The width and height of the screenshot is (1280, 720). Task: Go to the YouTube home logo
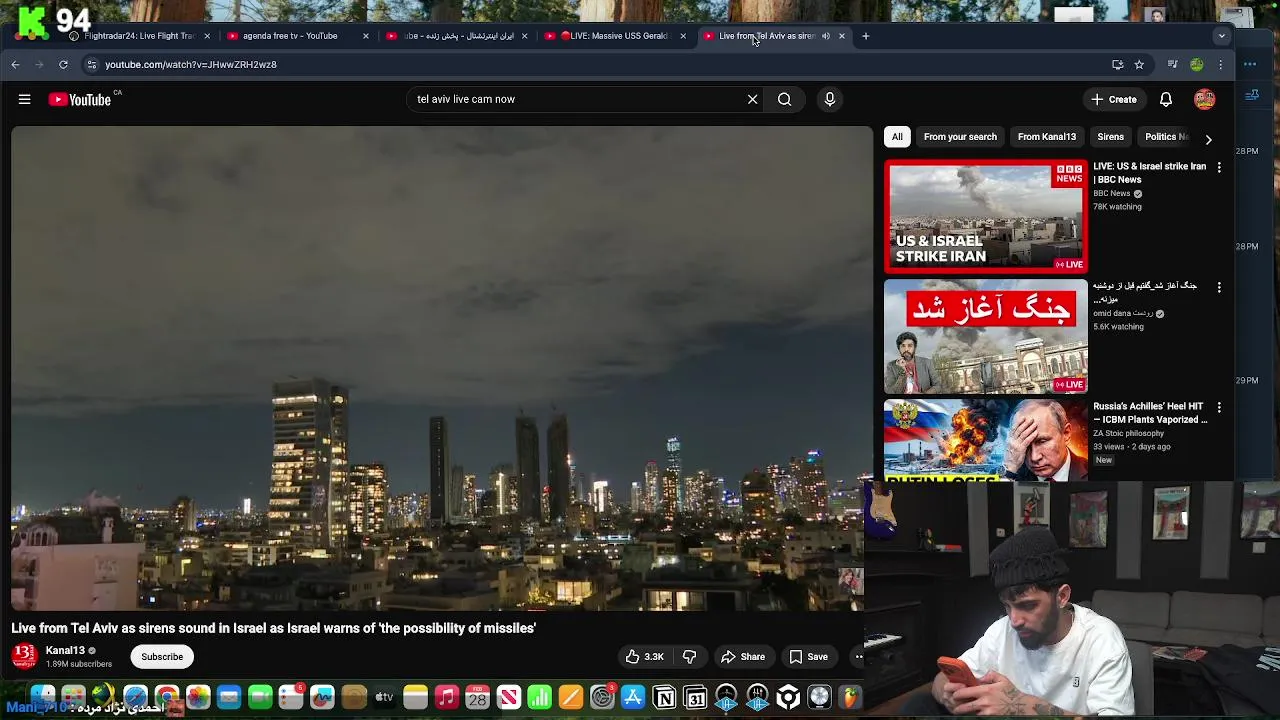[79, 99]
